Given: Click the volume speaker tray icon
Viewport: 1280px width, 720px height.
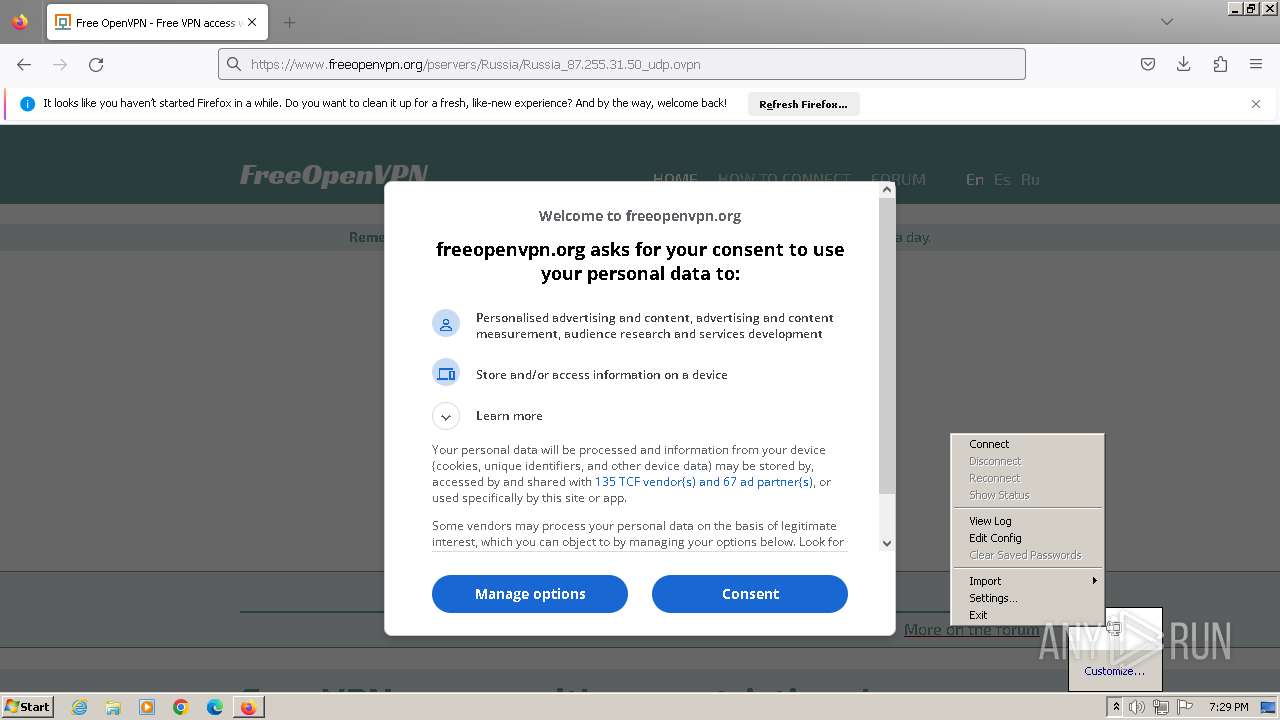Looking at the screenshot, I should pos(1137,707).
